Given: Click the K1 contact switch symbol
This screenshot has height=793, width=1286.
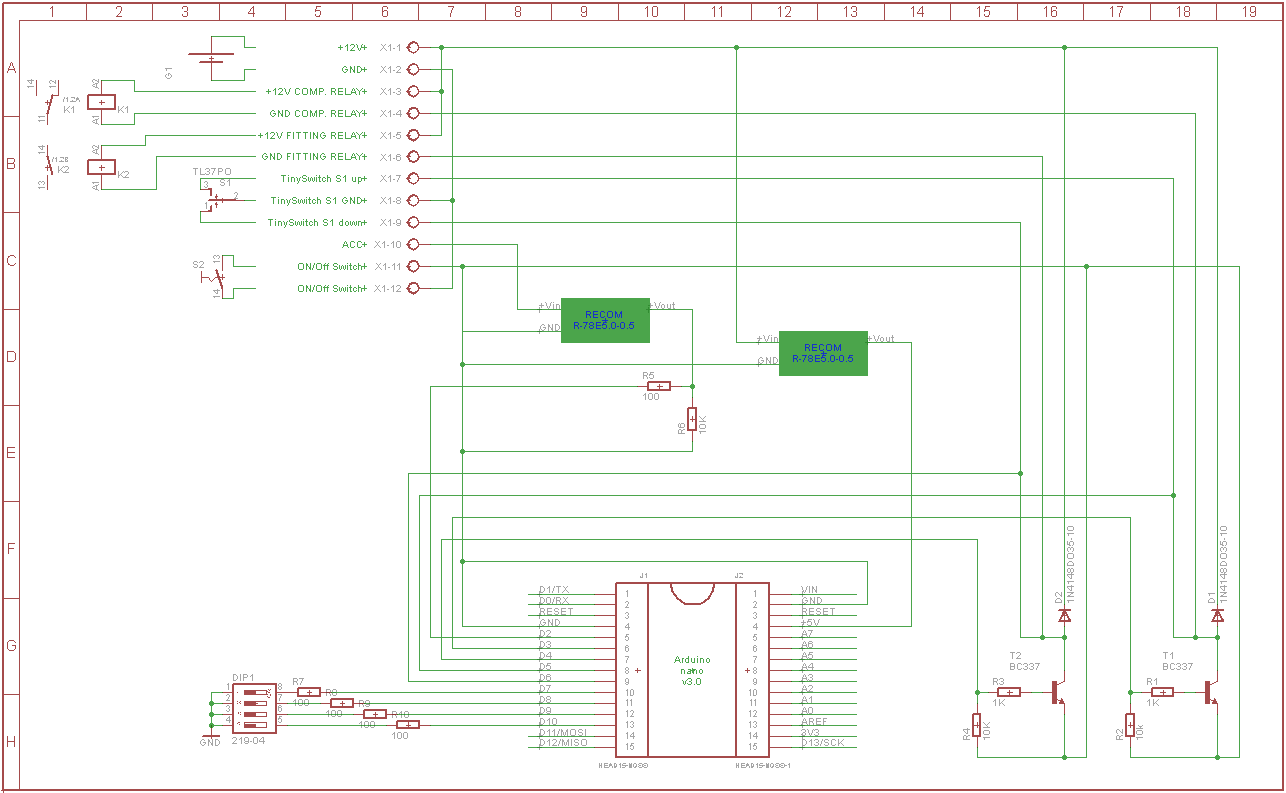Looking at the screenshot, I should [47, 101].
